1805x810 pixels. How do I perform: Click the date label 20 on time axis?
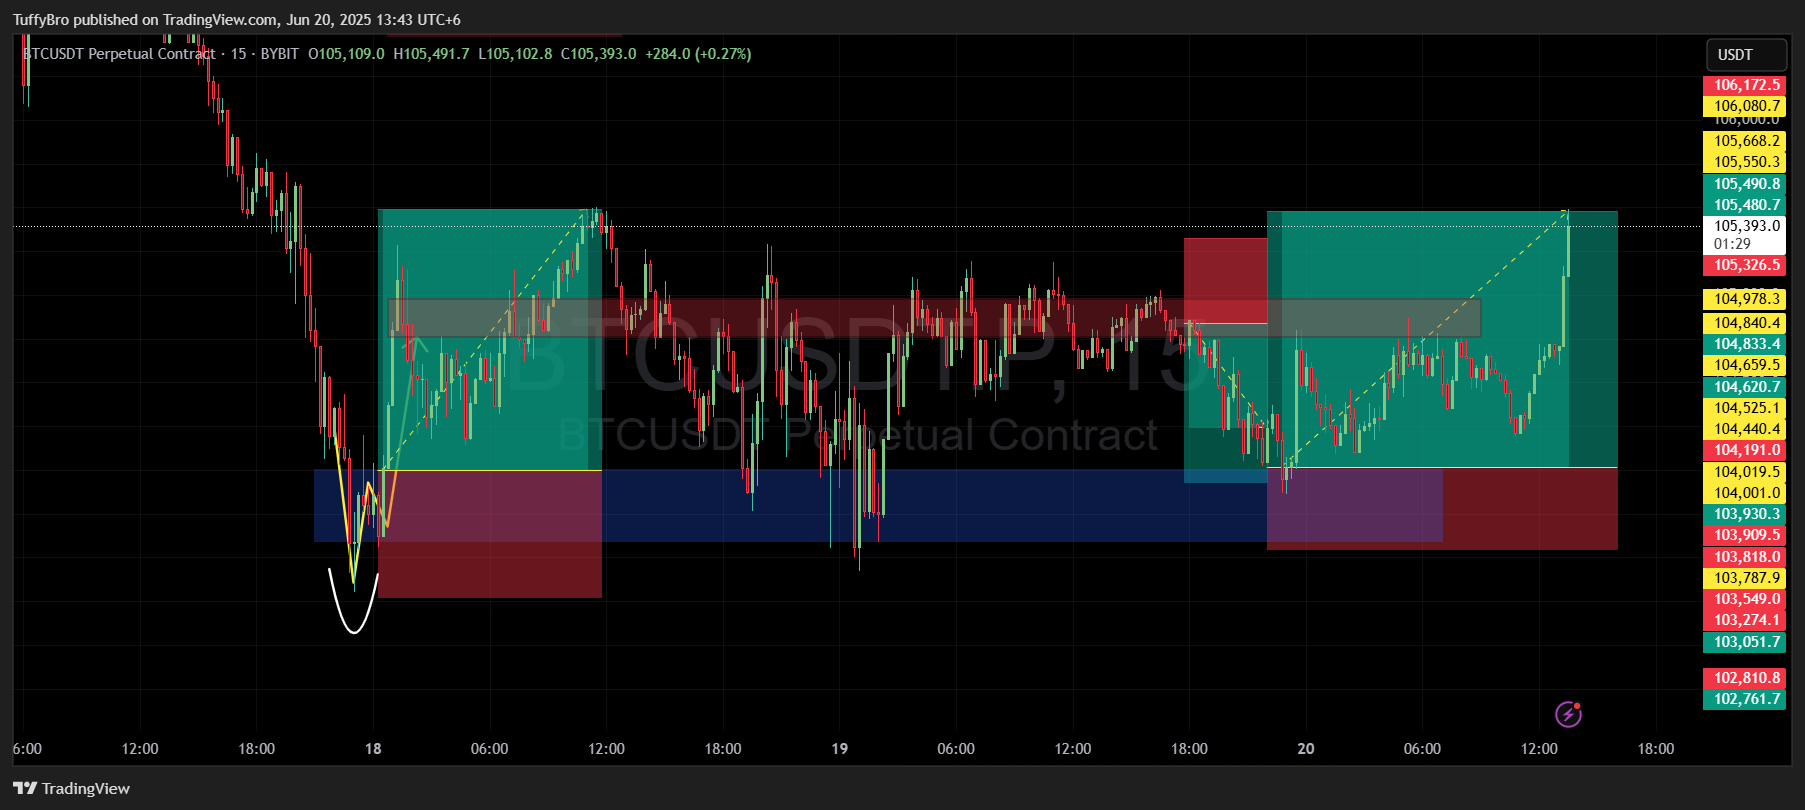(x=1306, y=749)
